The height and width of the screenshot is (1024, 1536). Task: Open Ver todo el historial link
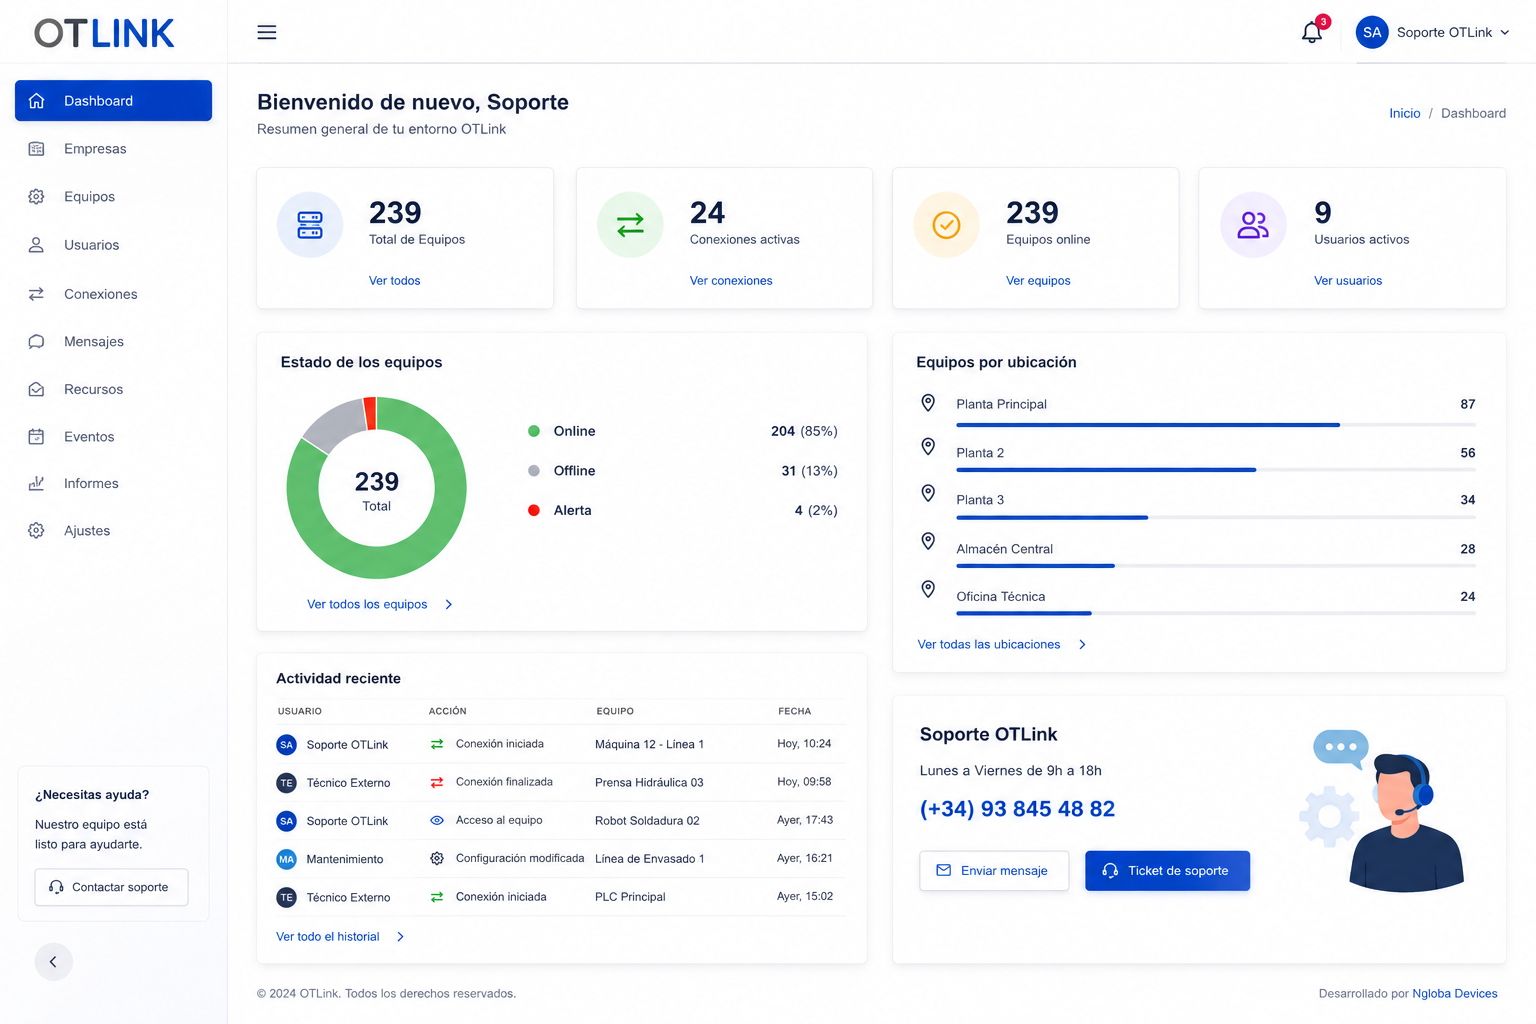(x=328, y=937)
